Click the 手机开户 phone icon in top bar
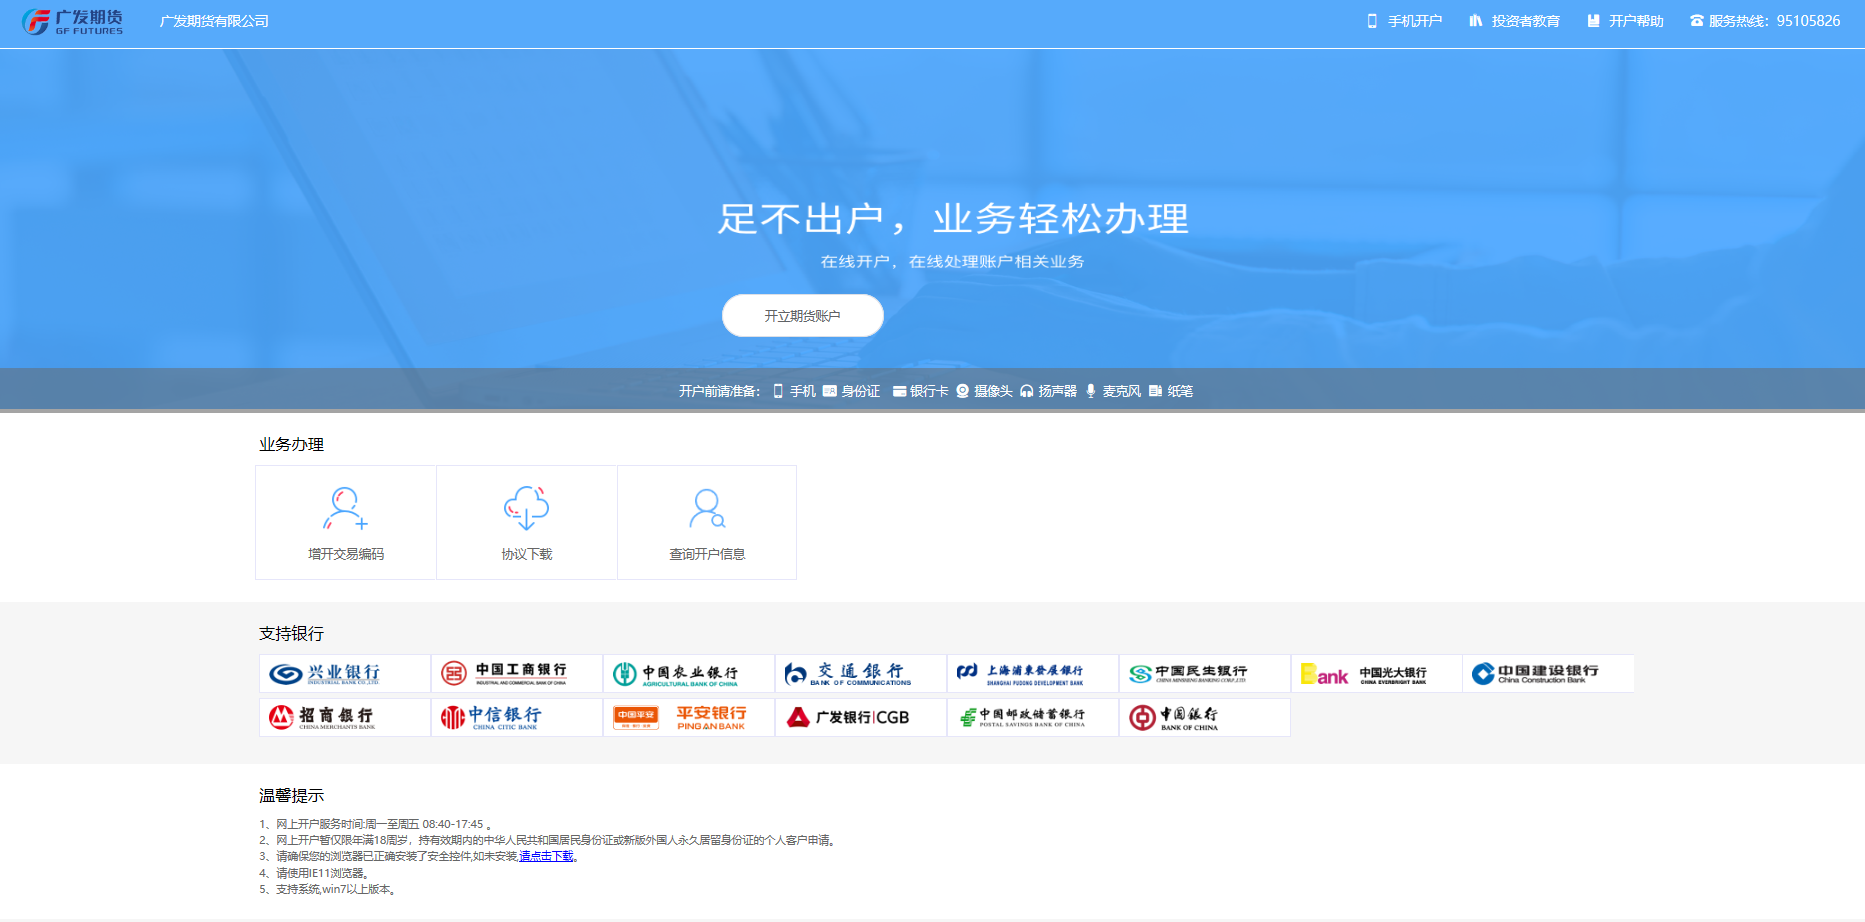Image resolution: width=1865 pixels, height=922 pixels. 1370,19
